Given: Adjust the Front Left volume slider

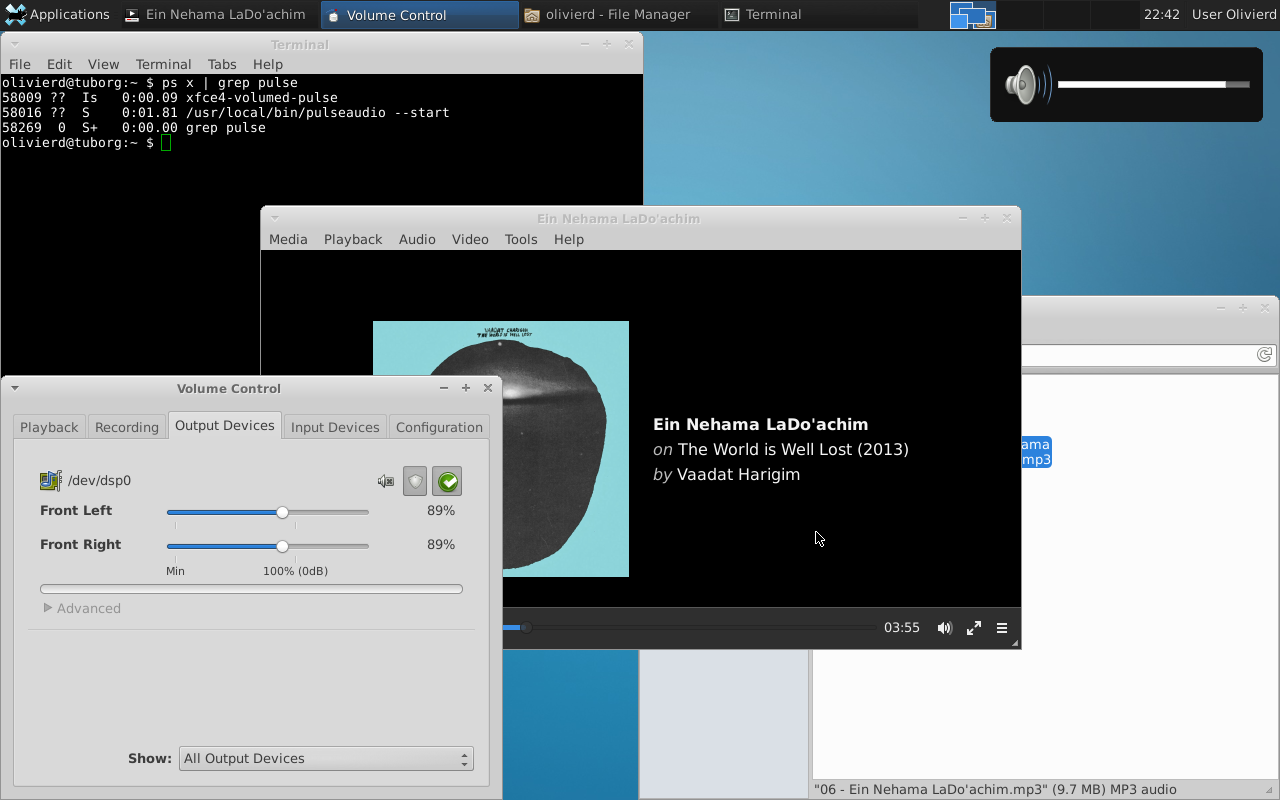Looking at the screenshot, I should [268, 512].
